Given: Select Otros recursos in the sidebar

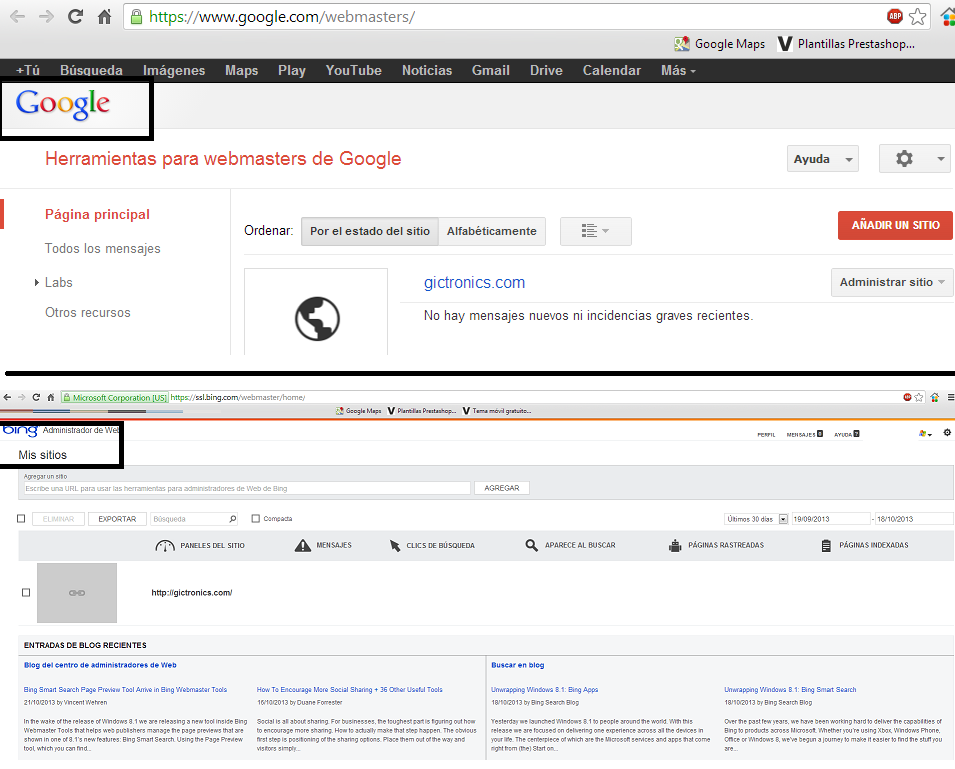Looking at the screenshot, I should click(88, 312).
